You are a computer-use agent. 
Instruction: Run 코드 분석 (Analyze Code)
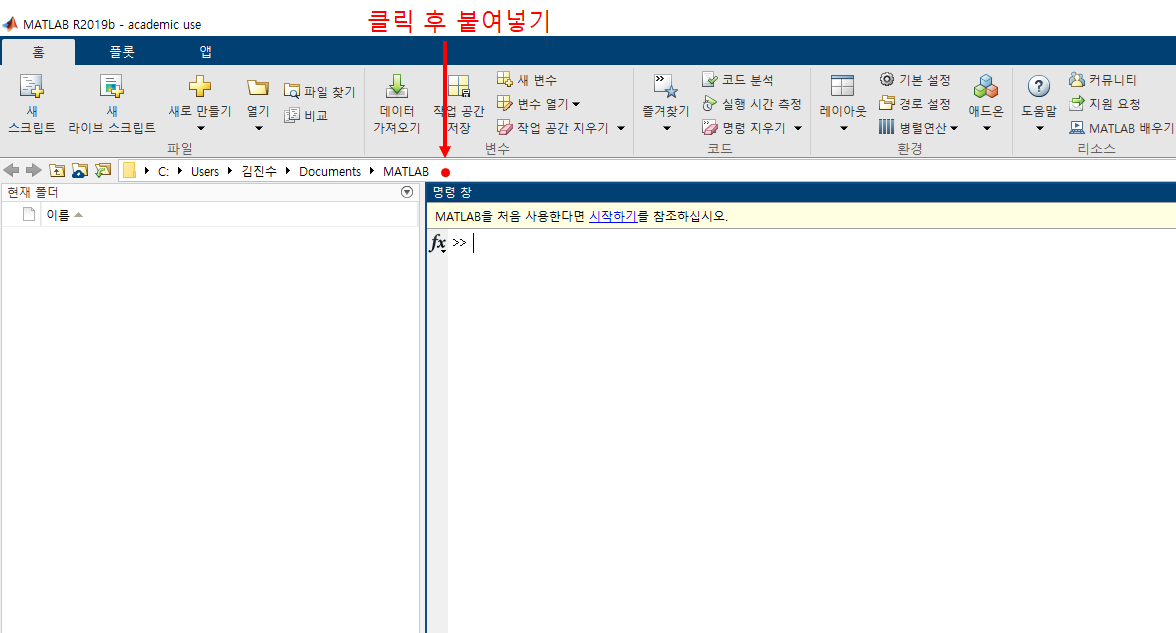738,80
